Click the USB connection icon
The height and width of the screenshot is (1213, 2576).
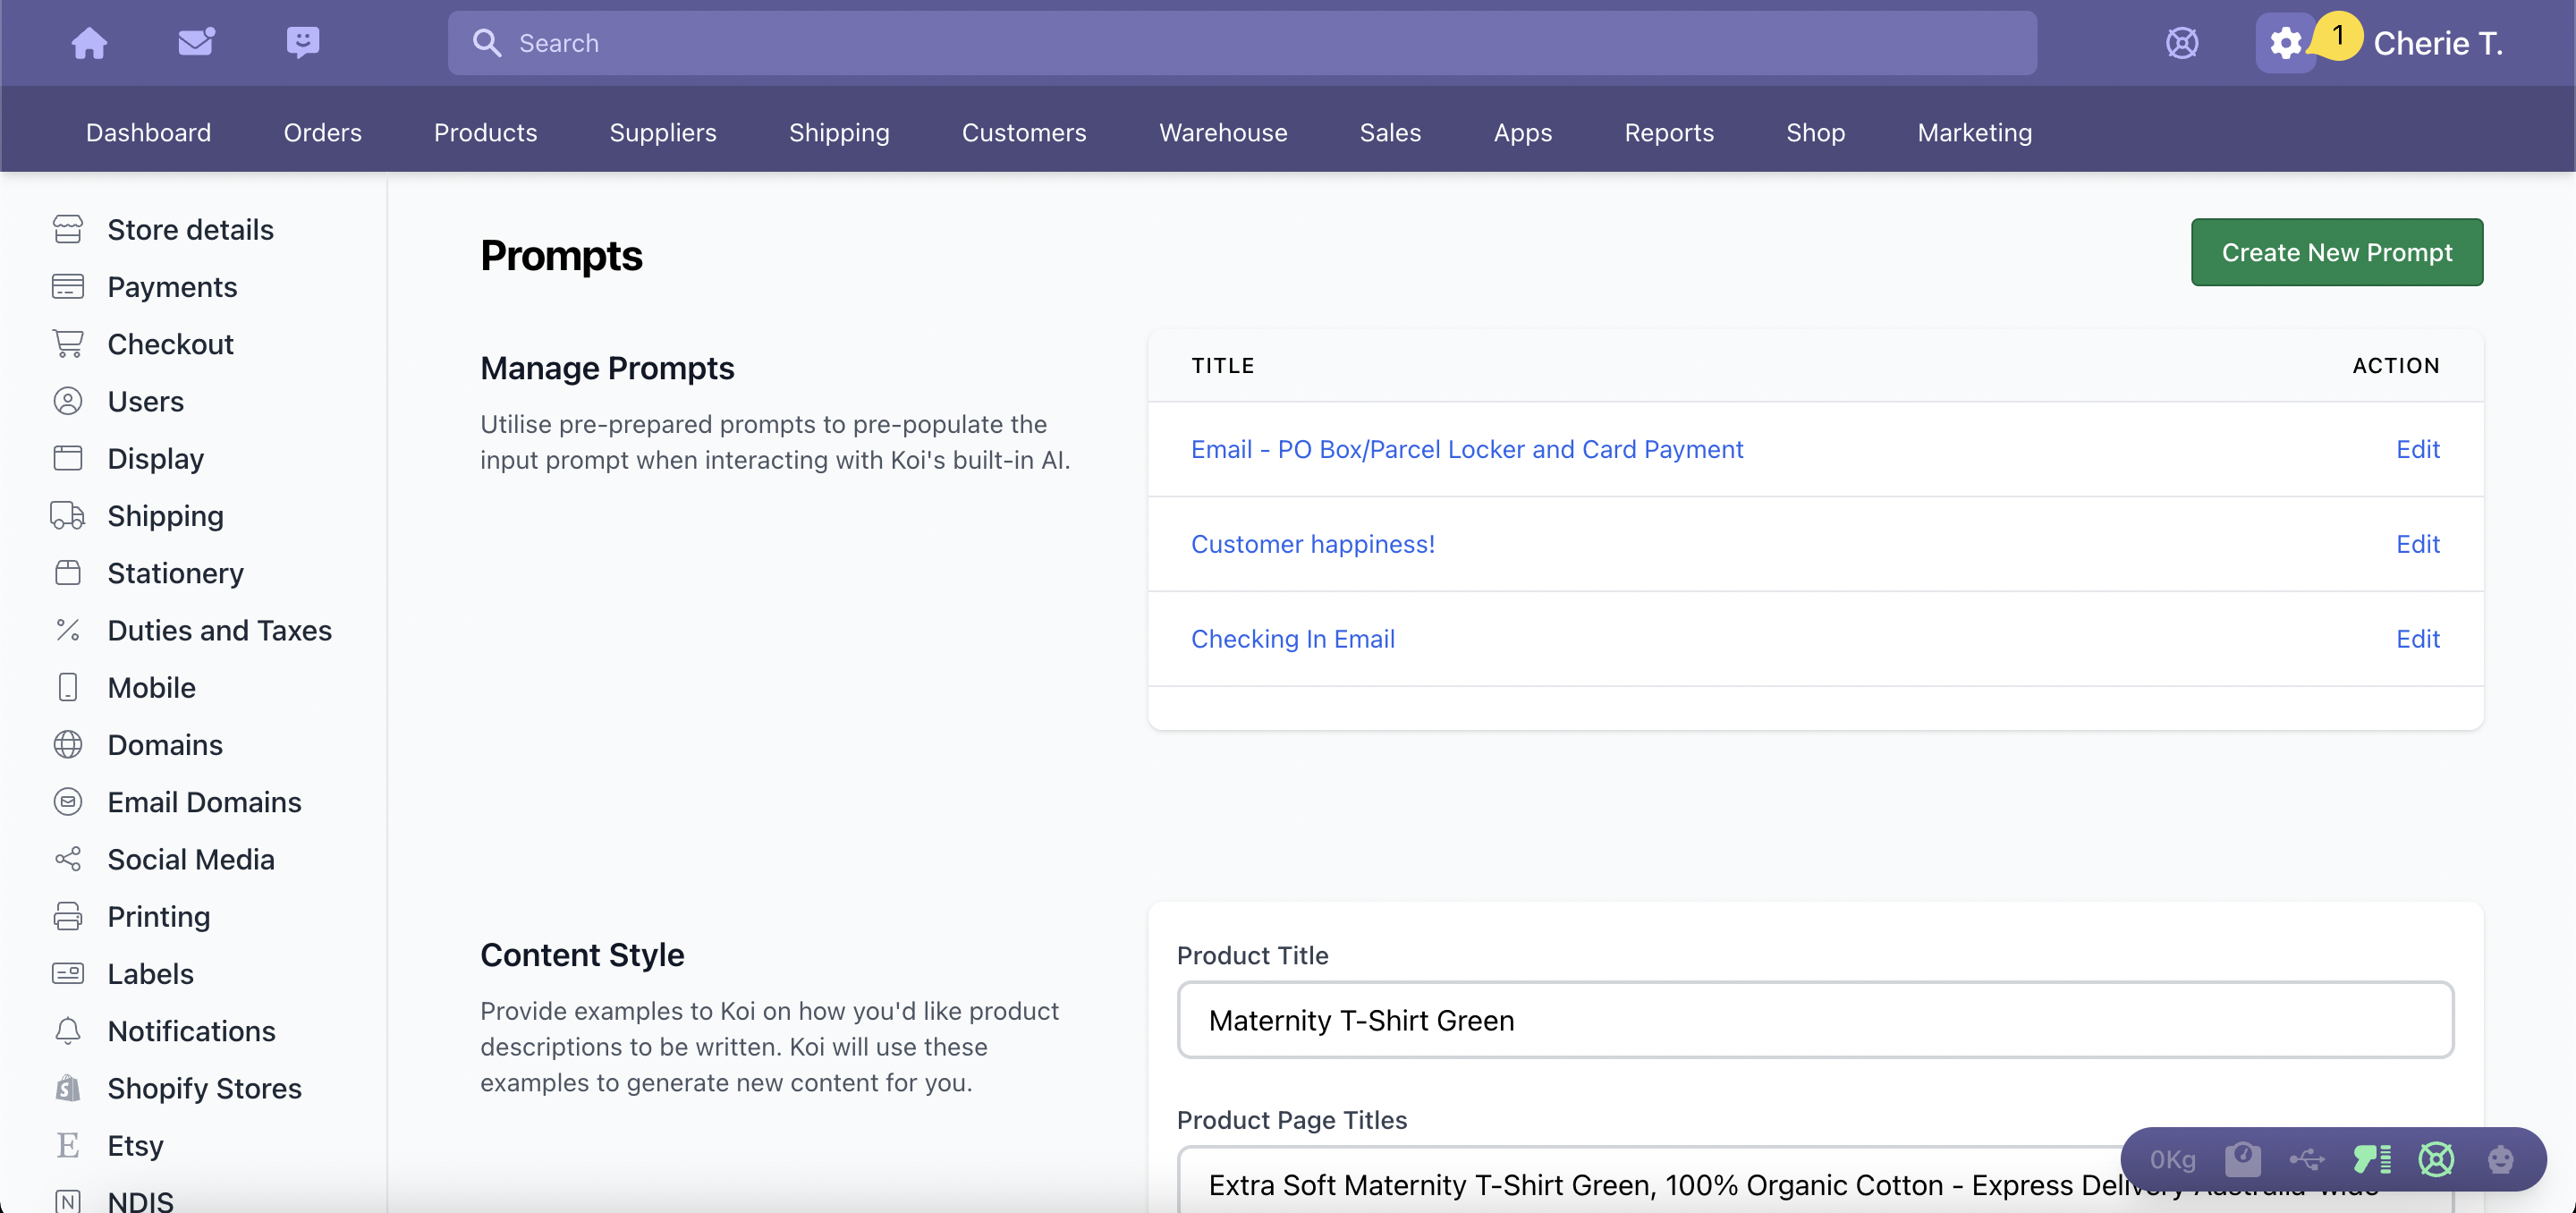pyautogui.click(x=2307, y=1159)
